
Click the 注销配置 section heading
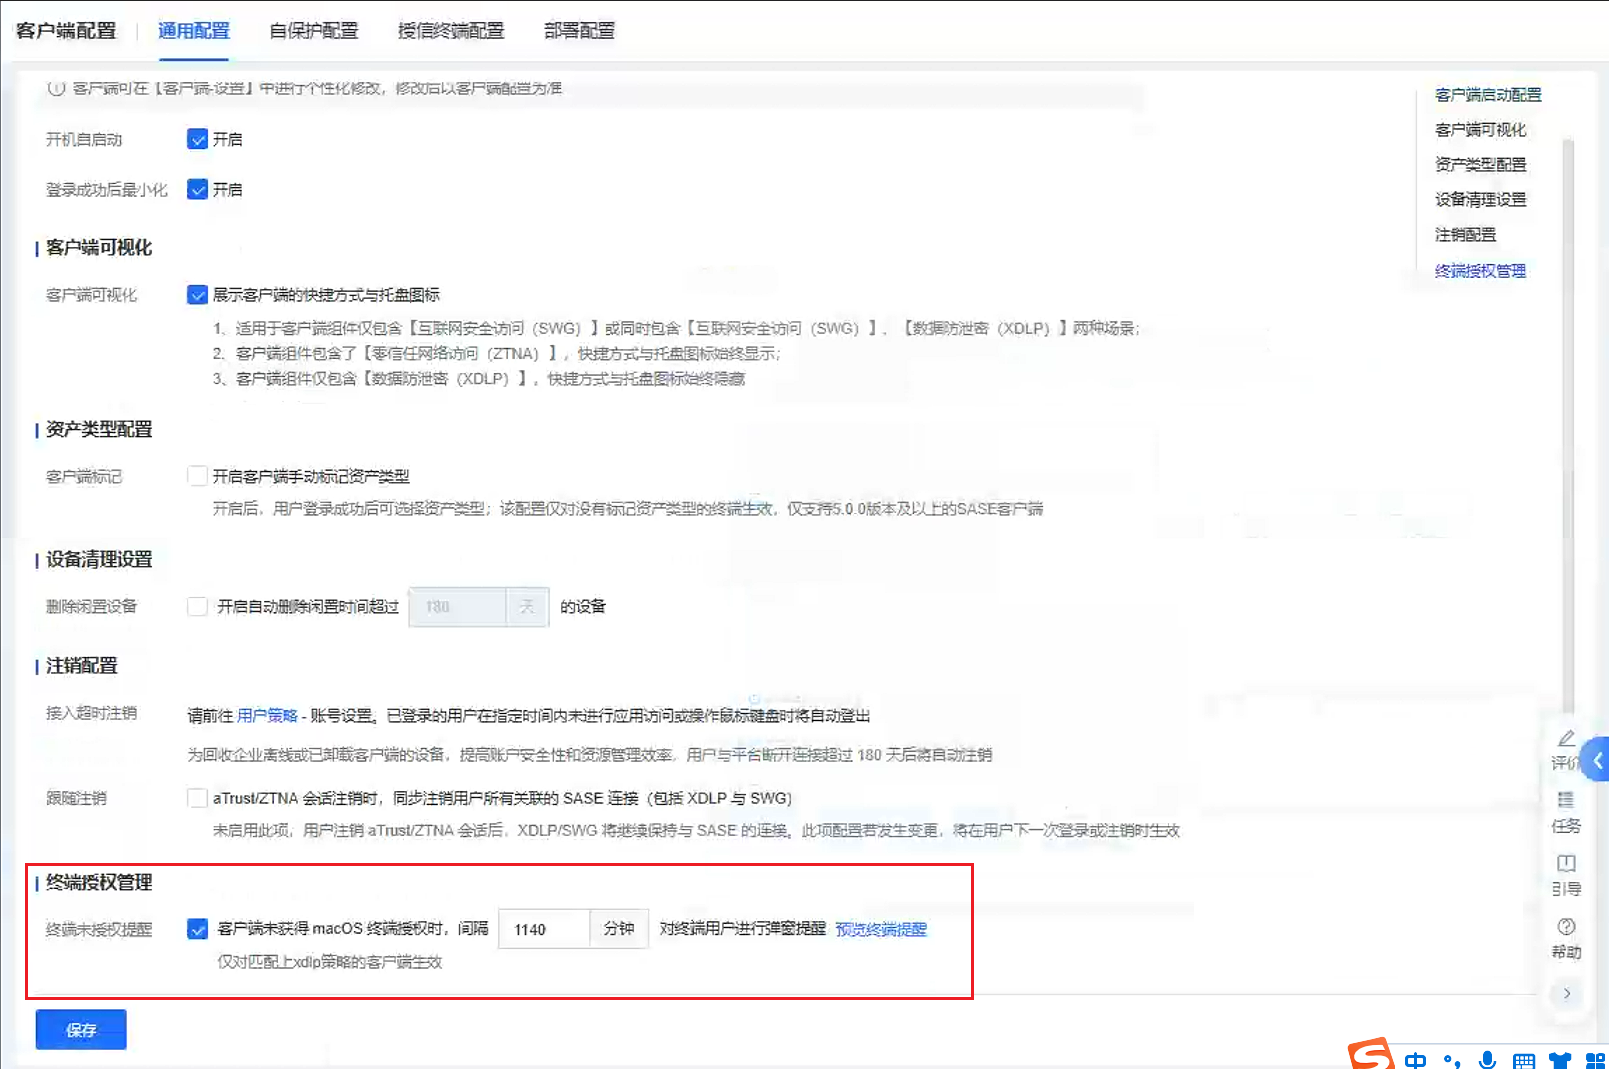tap(82, 665)
